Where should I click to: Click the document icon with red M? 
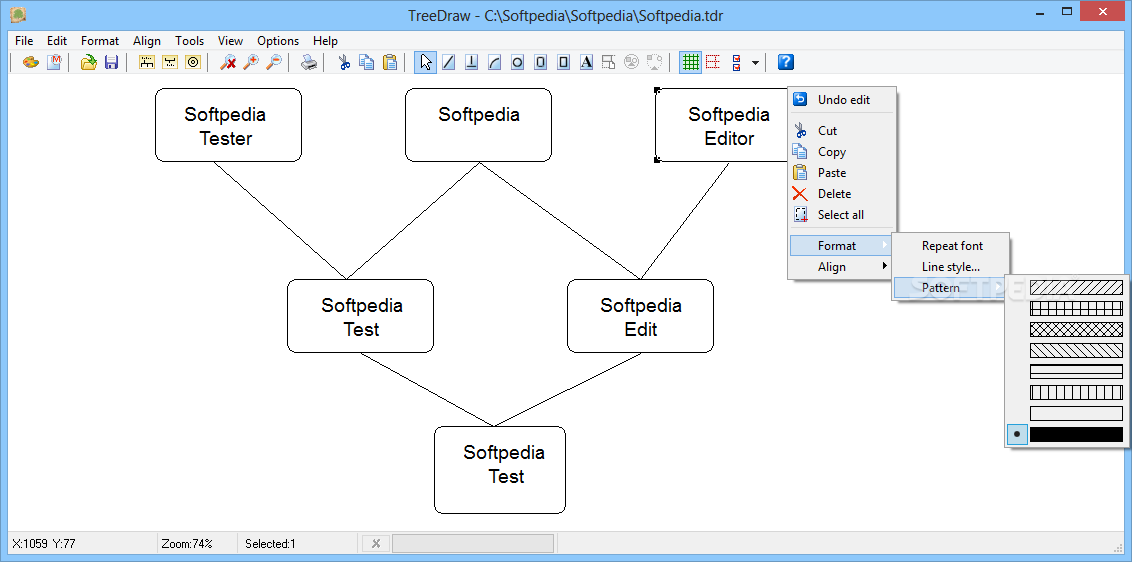pos(54,62)
